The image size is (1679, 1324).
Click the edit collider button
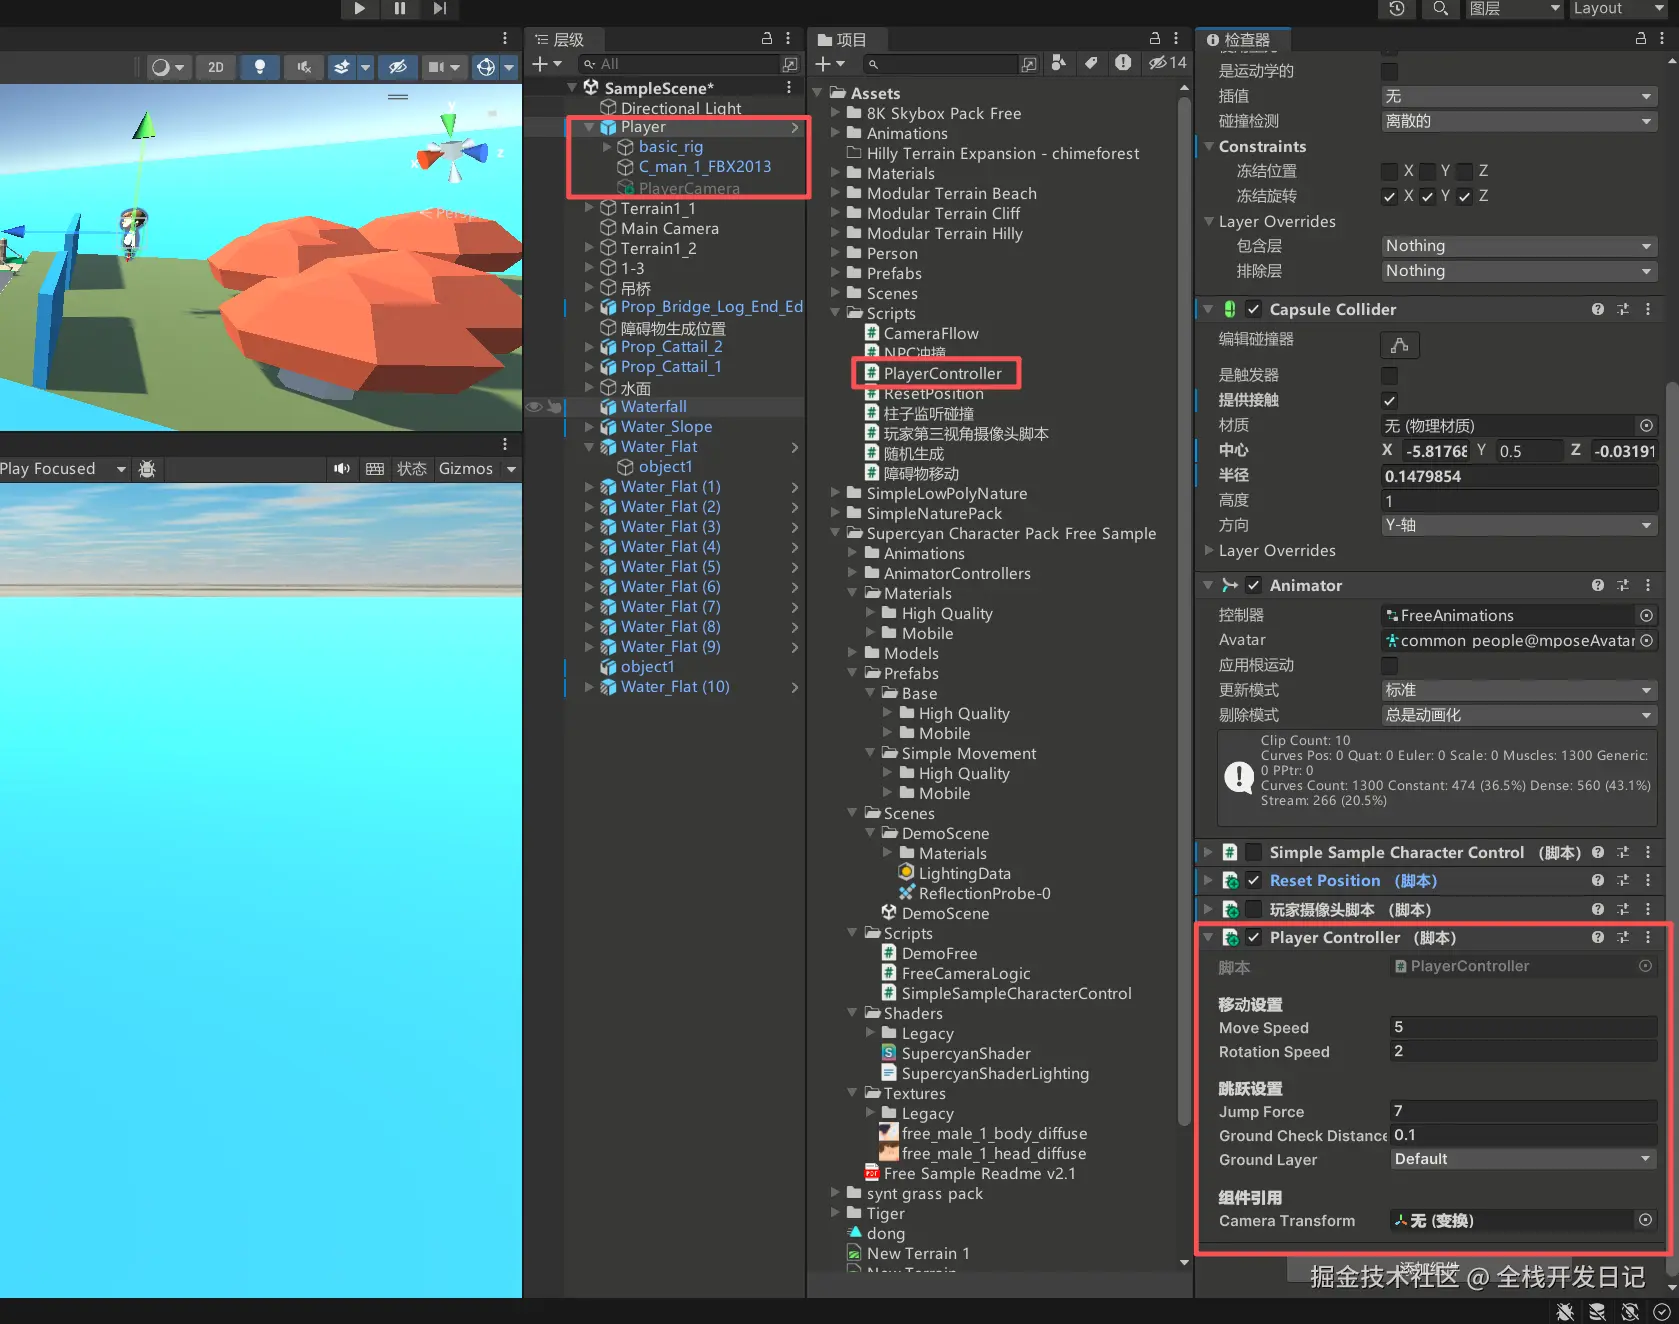(x=1399, y=345)
